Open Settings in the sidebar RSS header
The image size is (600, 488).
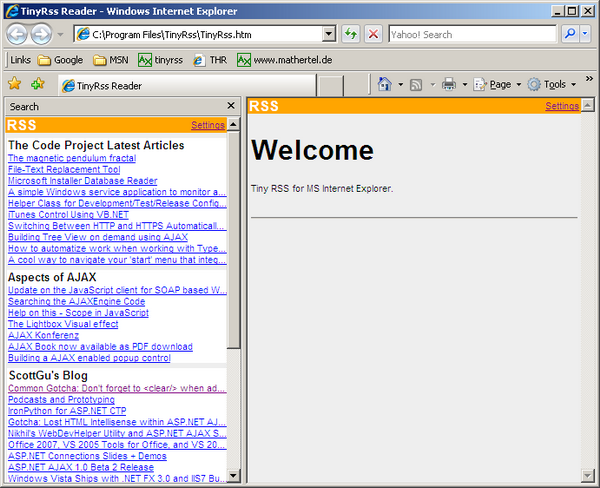point(208,125)
